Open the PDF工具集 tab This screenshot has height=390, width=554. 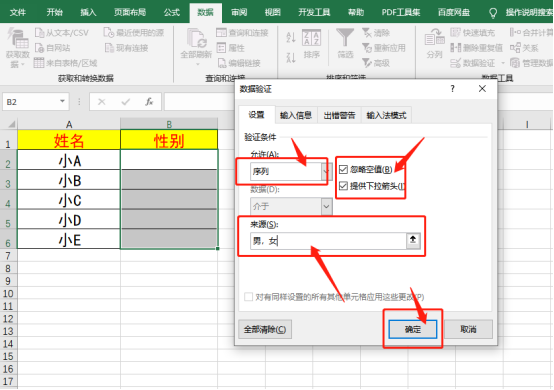point(401,12)
